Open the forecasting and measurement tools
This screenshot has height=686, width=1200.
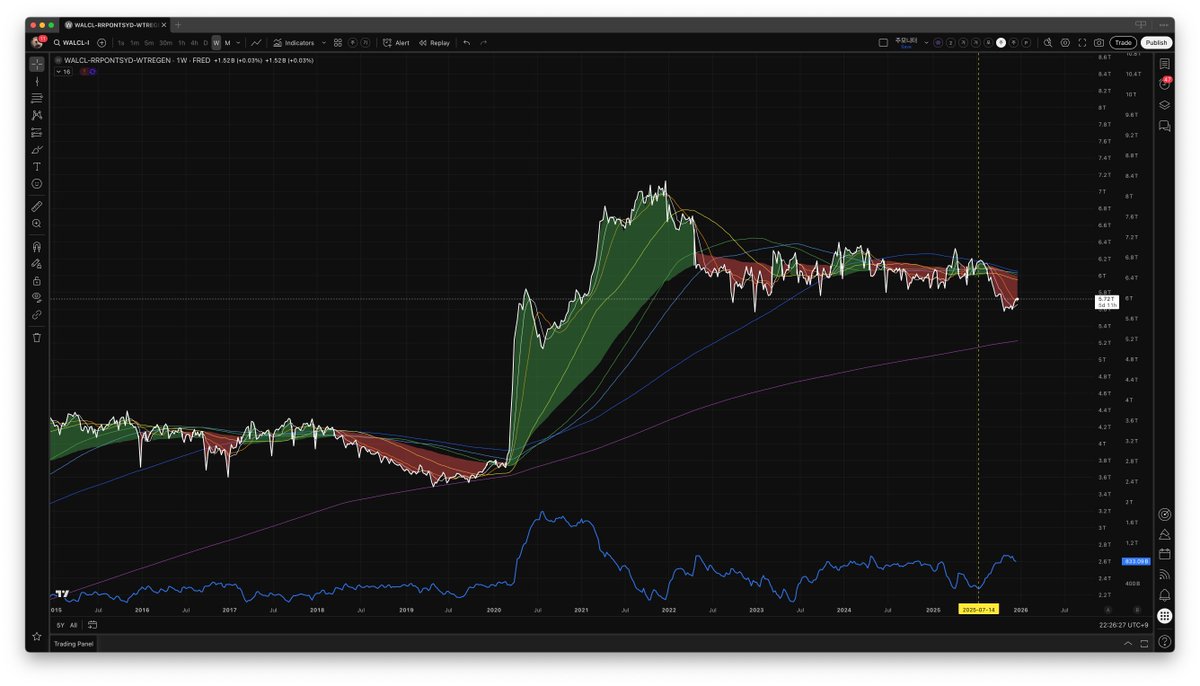pyautogui.click(x=37, y=132)
